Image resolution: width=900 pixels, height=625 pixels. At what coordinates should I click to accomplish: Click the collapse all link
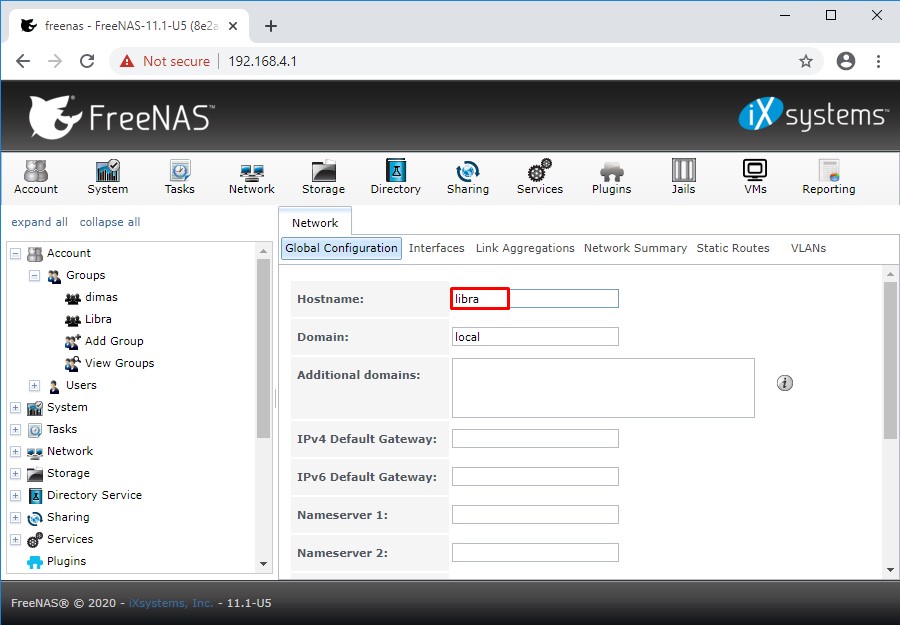pos(110,222)
